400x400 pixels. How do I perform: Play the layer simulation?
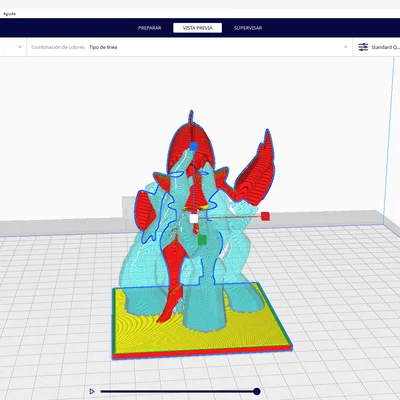92,391
